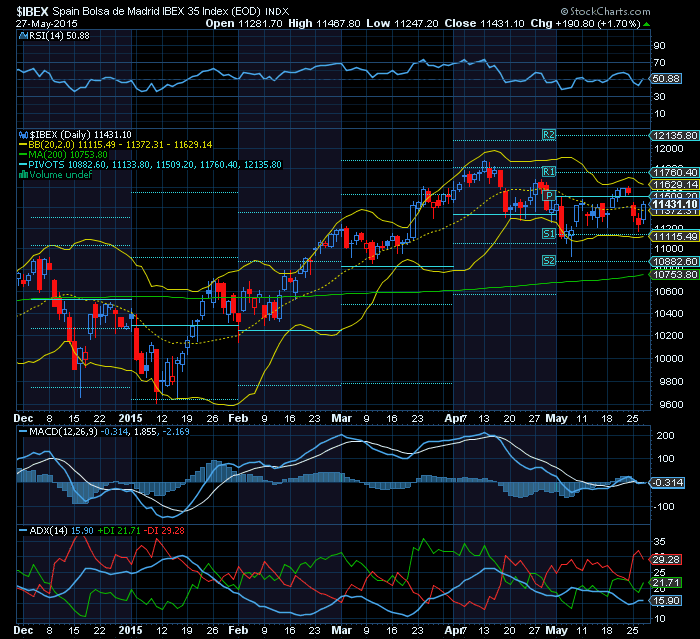Image resolution: width=700 pixels, height=639 pixels.
Task: Click the -DI 29.28 legend text
Action: (x=166, y=531)
